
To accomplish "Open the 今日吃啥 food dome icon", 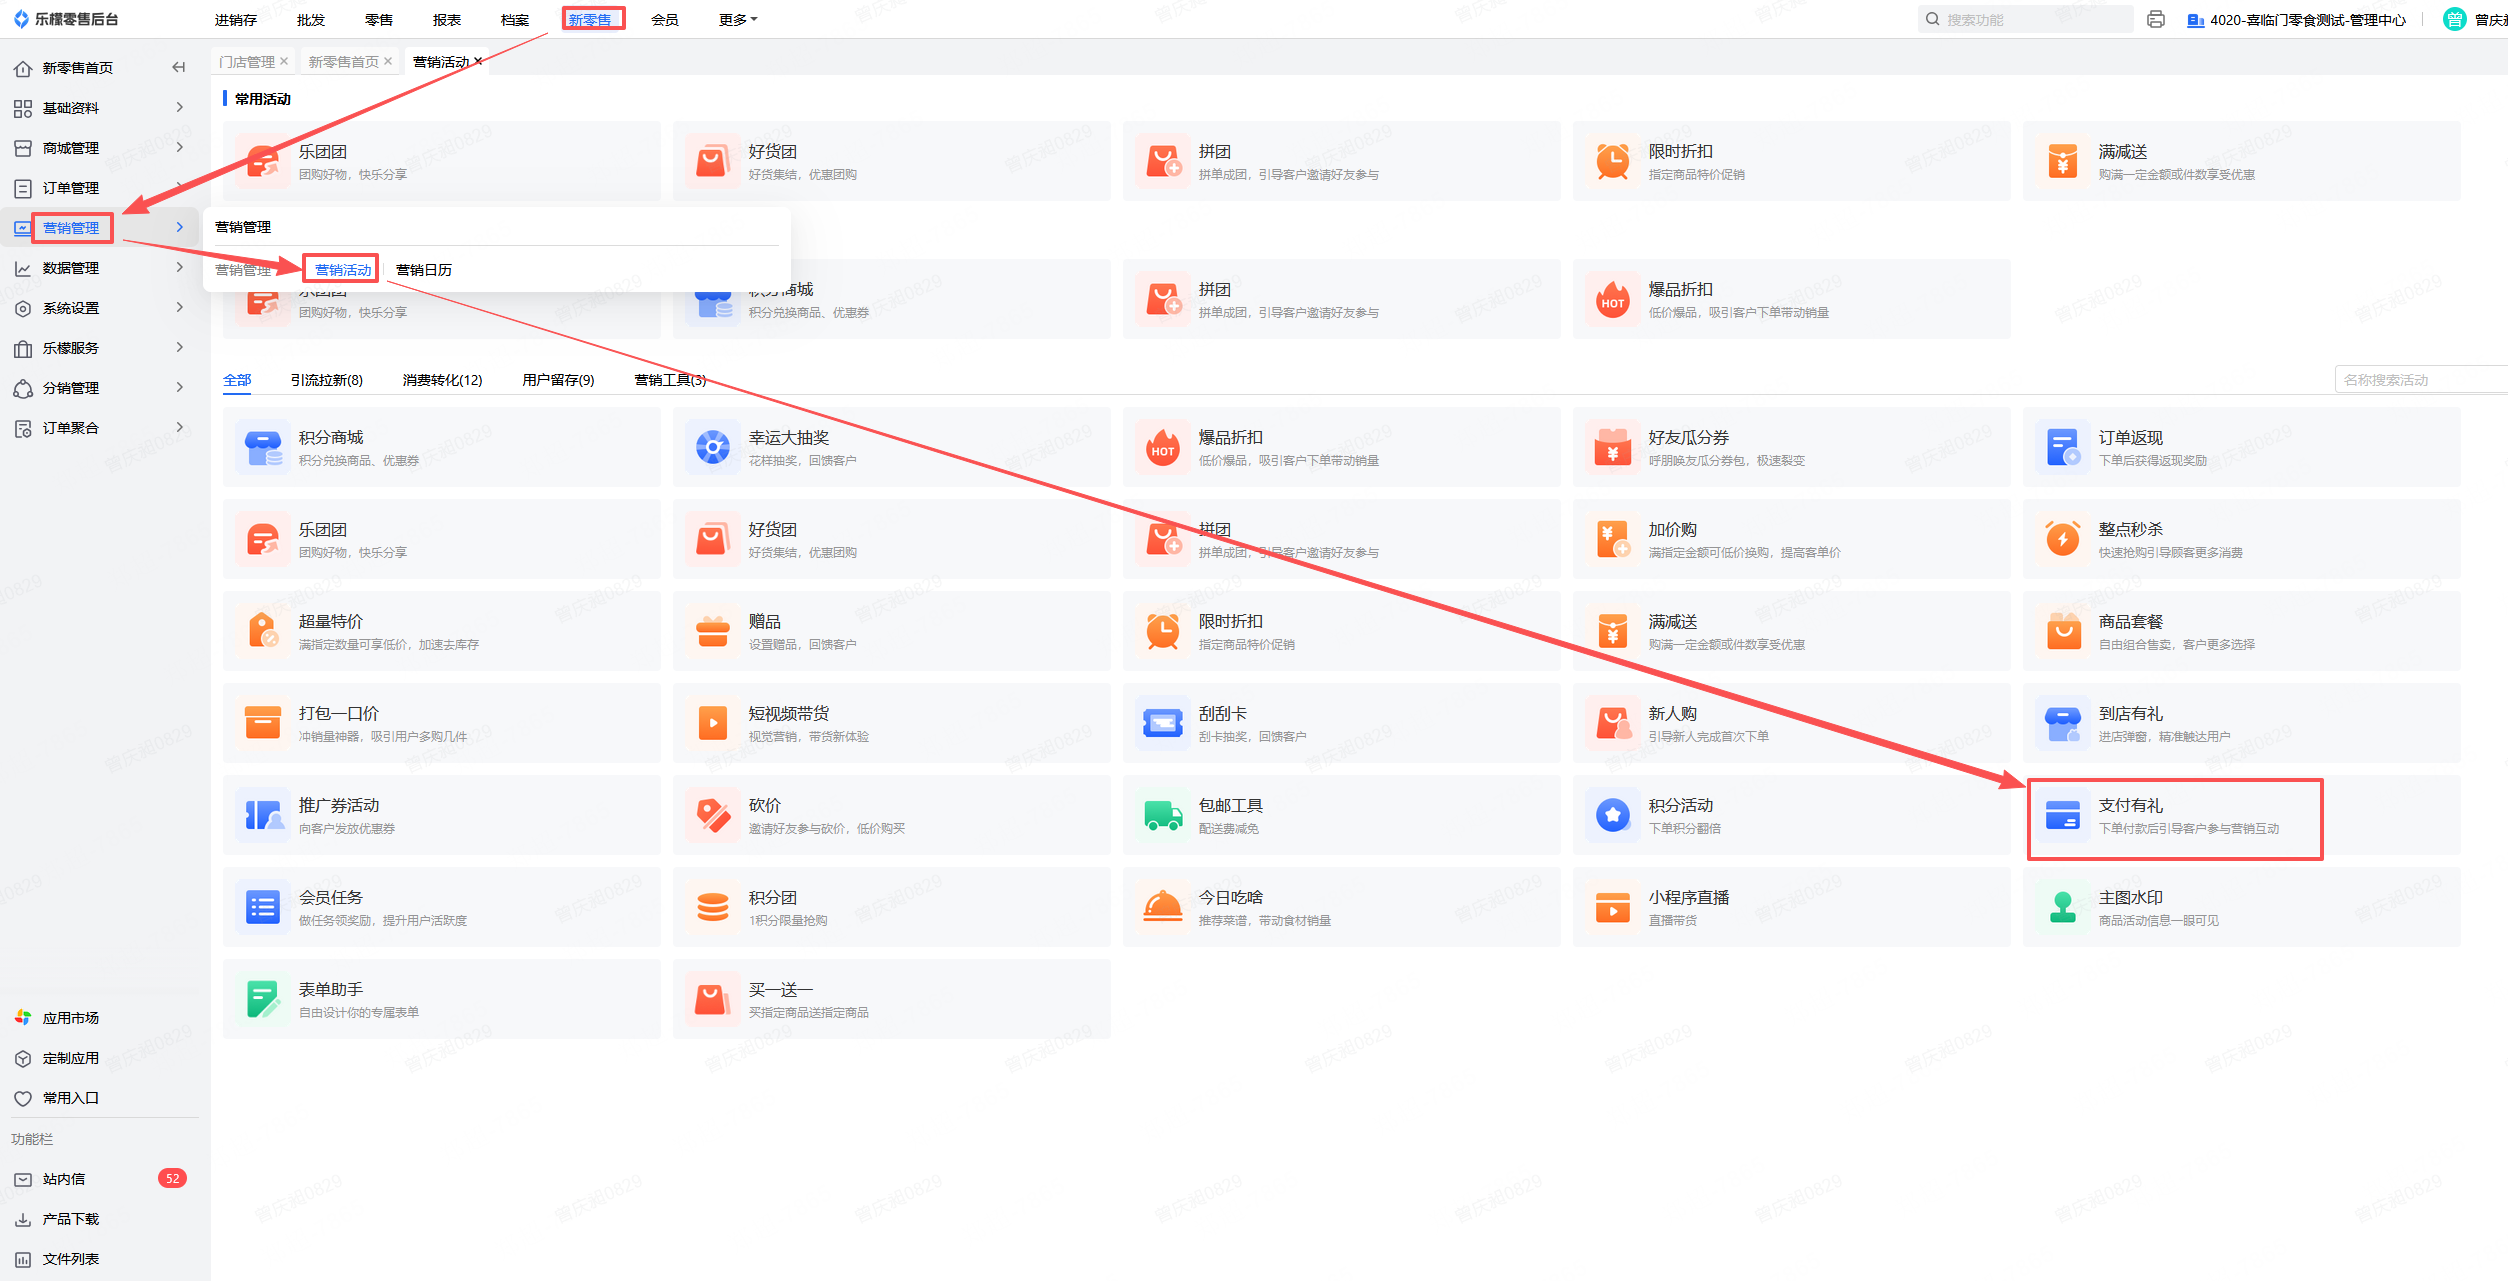I will point(1162,907).
